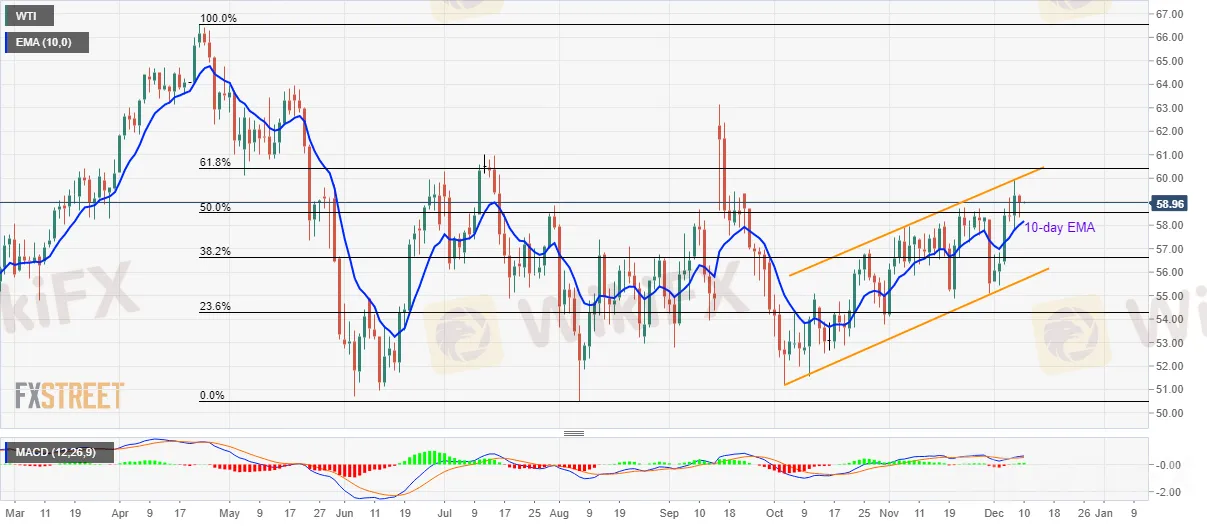Click the FXSTREET logo

coord(69,396)
